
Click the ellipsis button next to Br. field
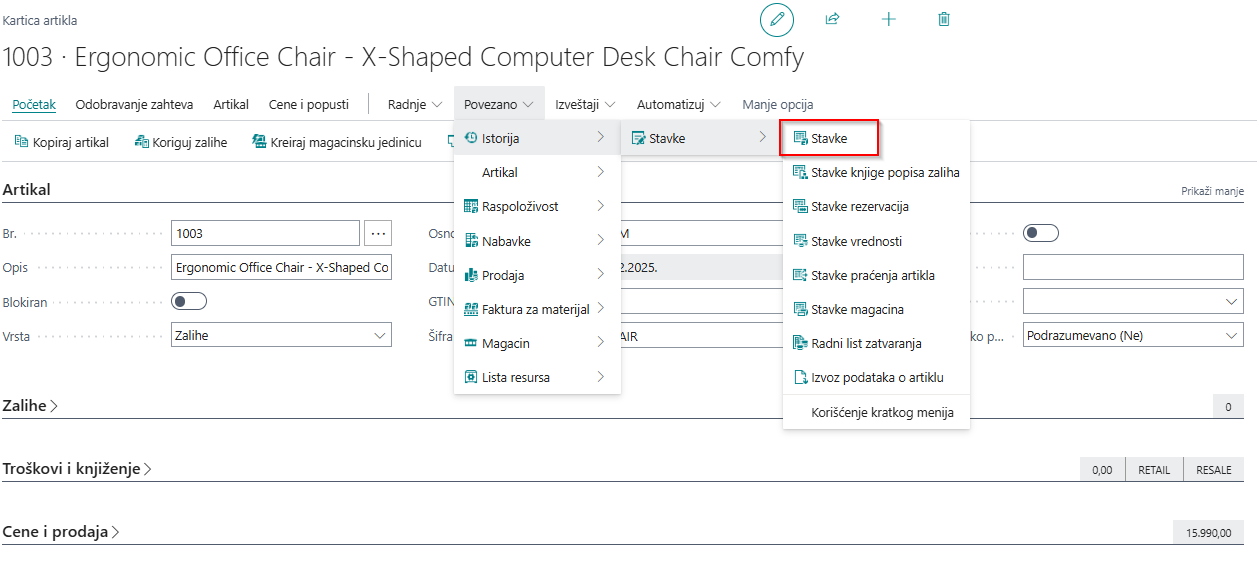tap(378, 233)
